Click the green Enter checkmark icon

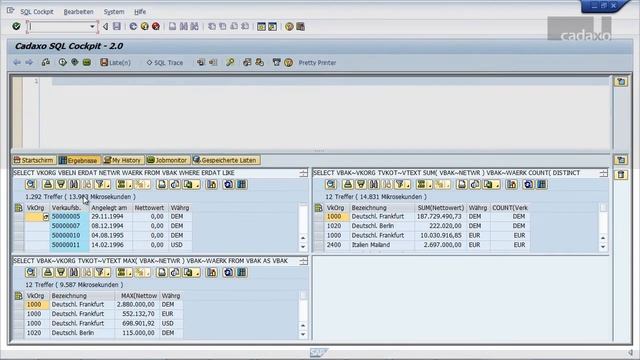(16, 27)
